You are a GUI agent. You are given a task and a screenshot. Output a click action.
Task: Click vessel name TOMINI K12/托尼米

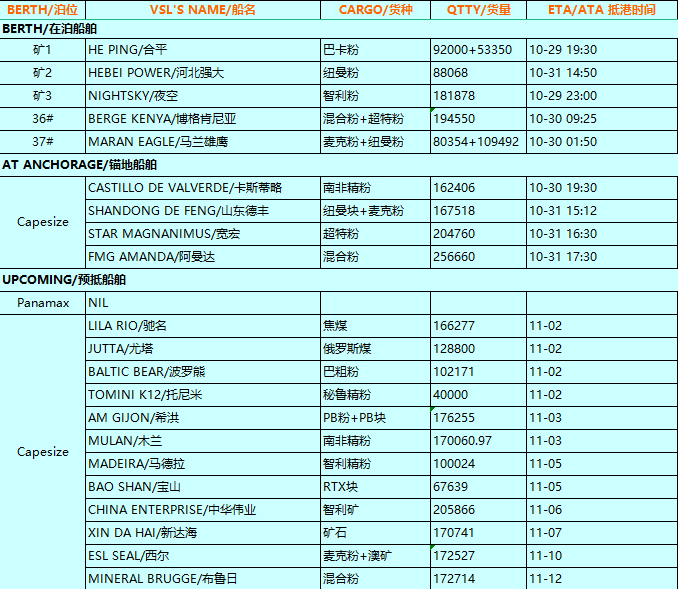pyautogui.click(x=145, y=394)
